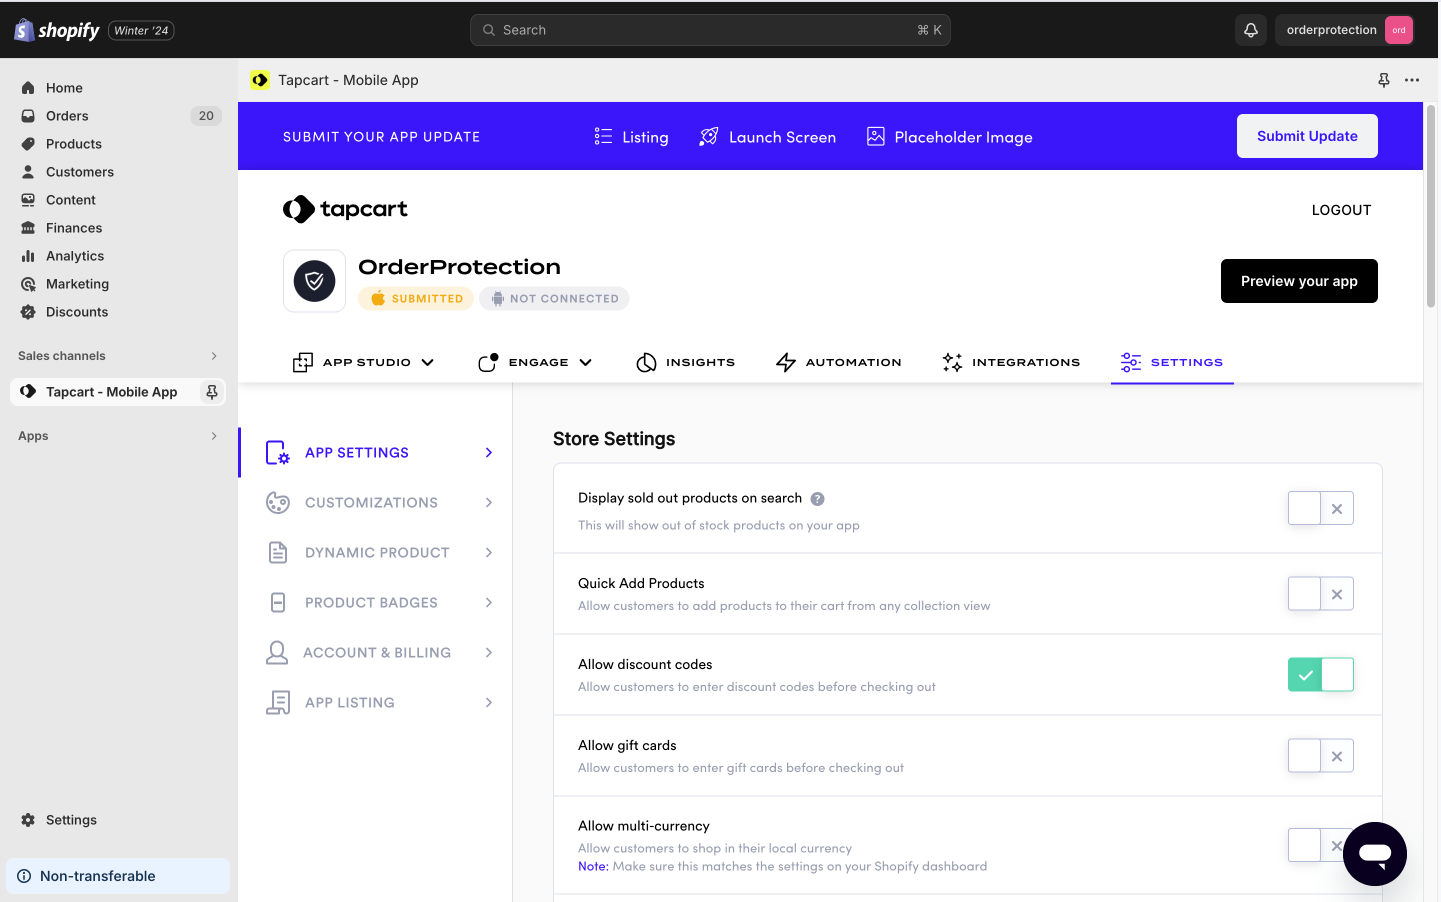This screenshot has width=1441, height=902.
Task: Open the notifications bell
Action: pos(1250,30)
